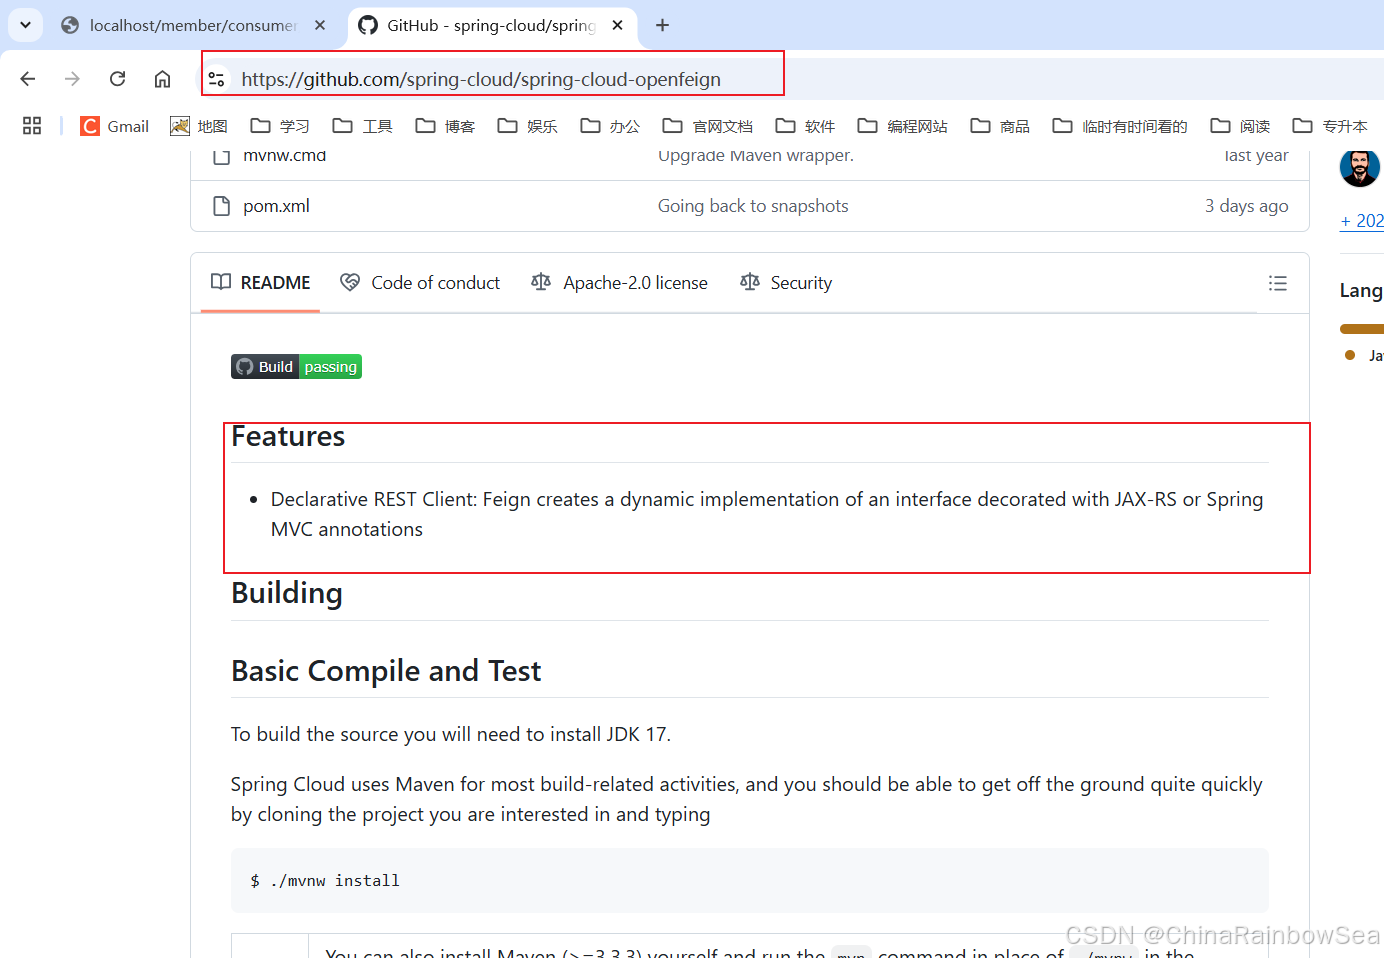This screenshot has width=1384, height=958.
Task: Expand the 软件 bookmarks folder
Action: coord(805,126)
